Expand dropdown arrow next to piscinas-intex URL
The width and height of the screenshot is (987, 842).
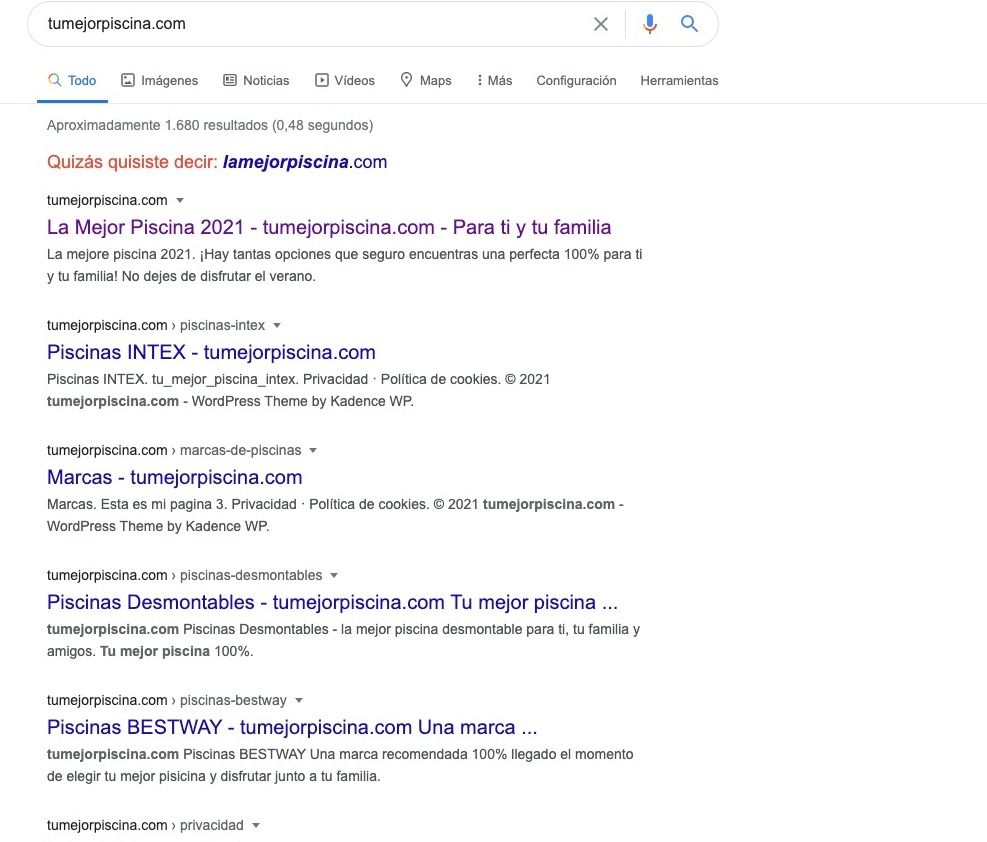coord(277,326)
